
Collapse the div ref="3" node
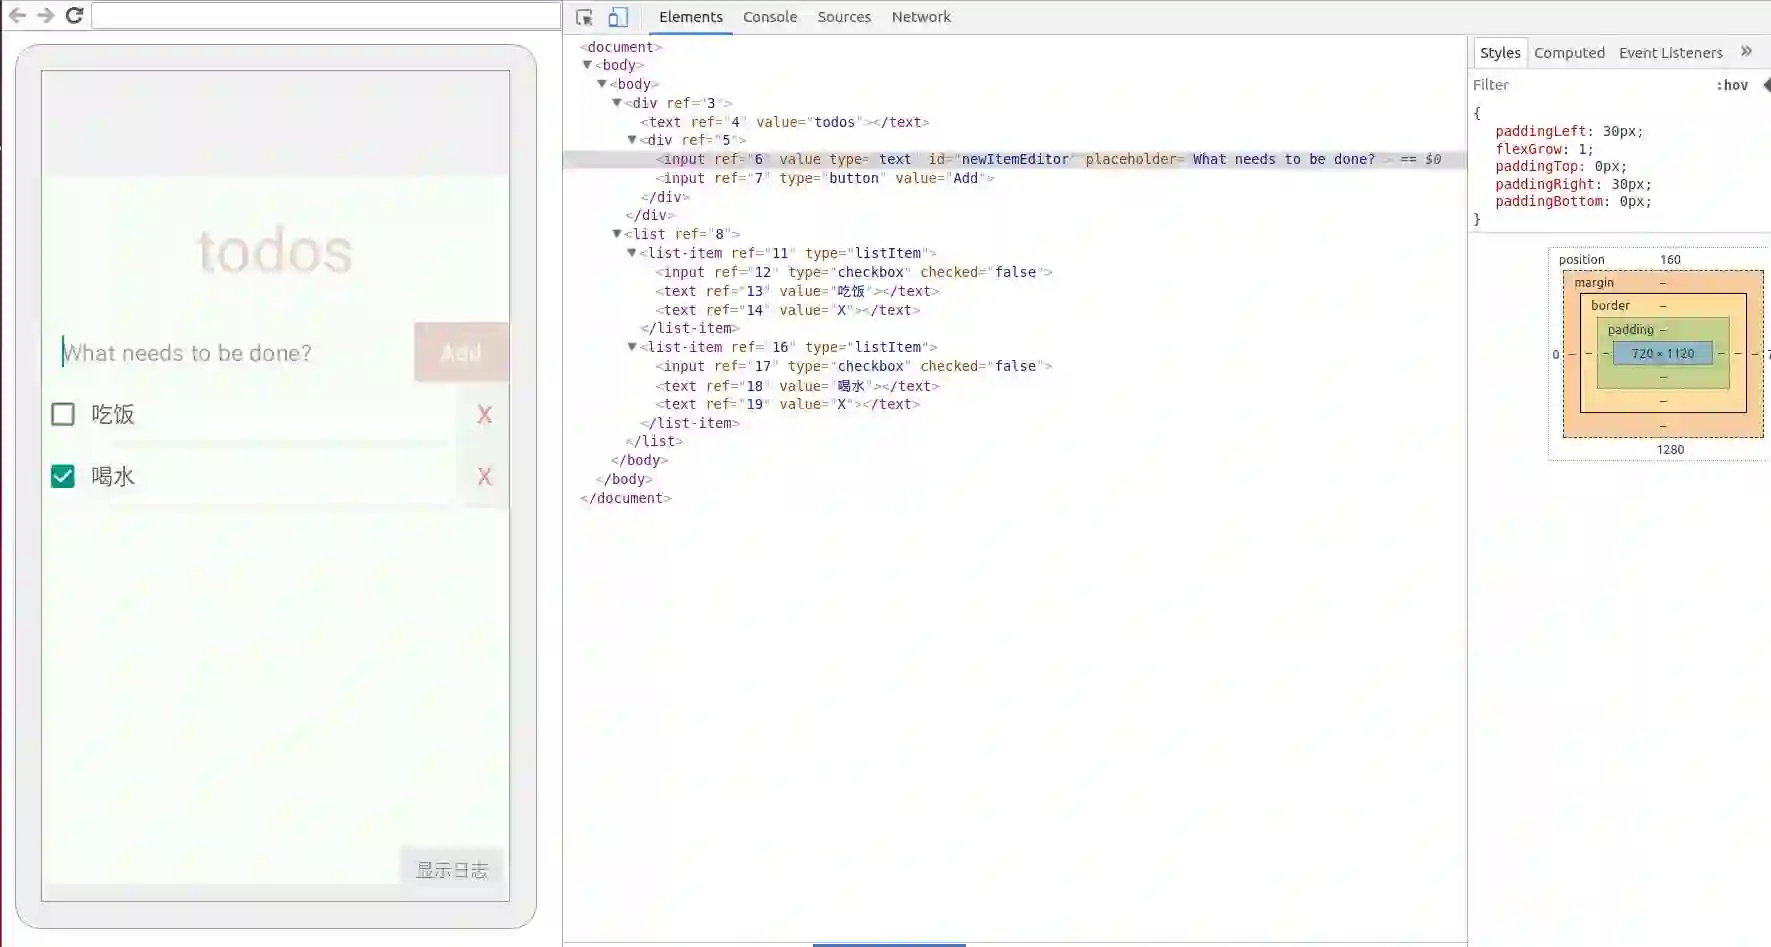pyautogui.click(x=617, y=103)
